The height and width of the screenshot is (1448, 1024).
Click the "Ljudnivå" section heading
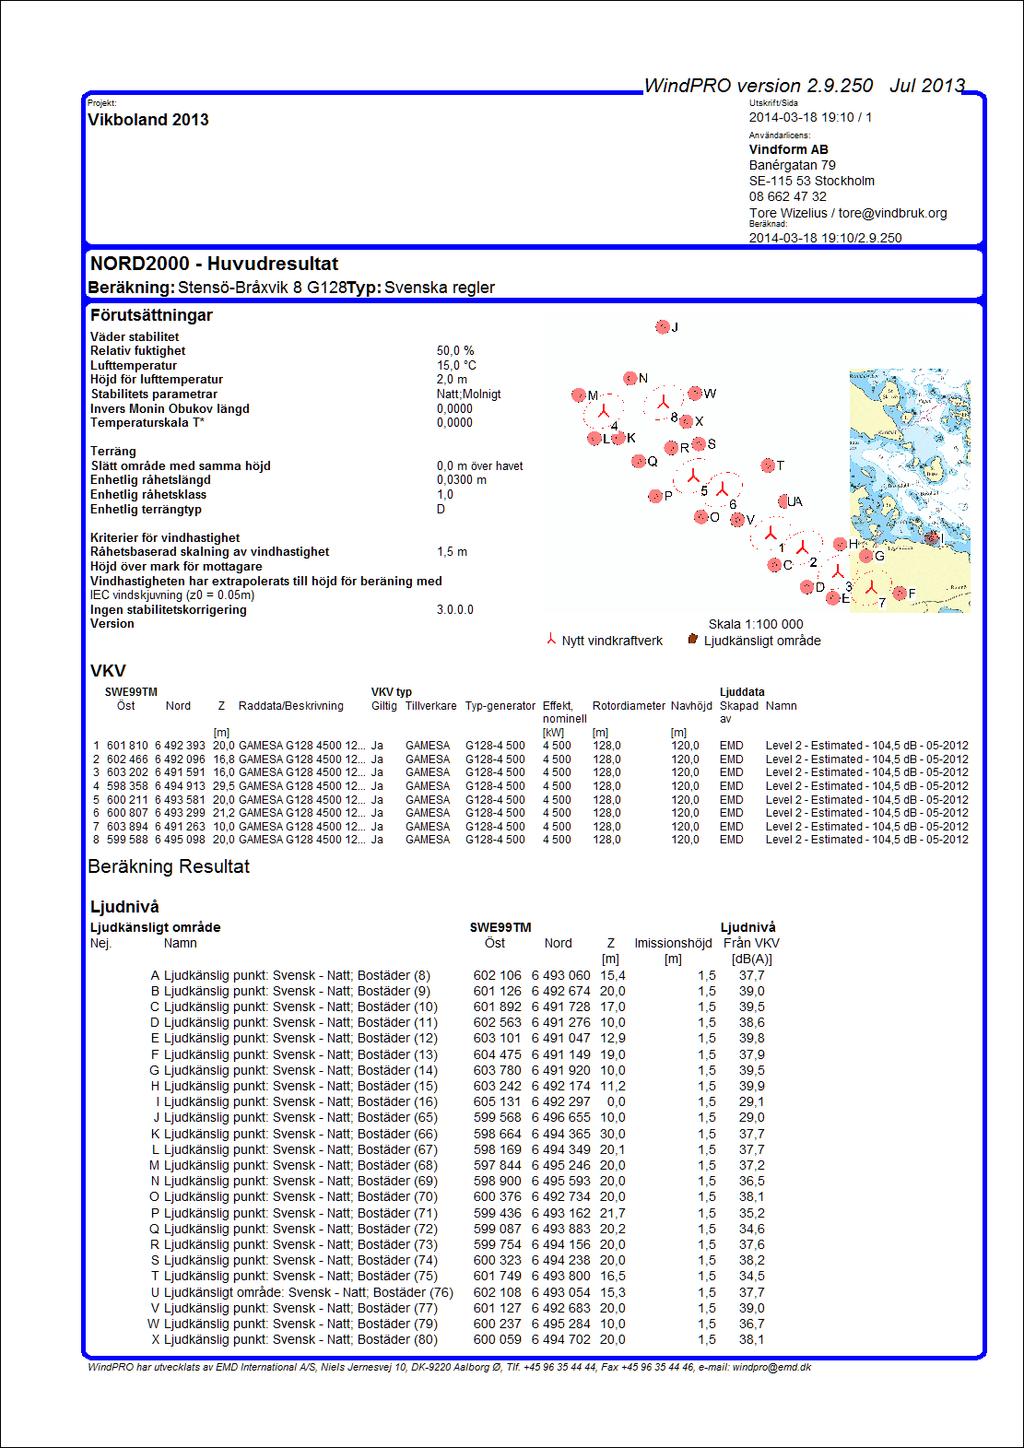tap(125, 907)
